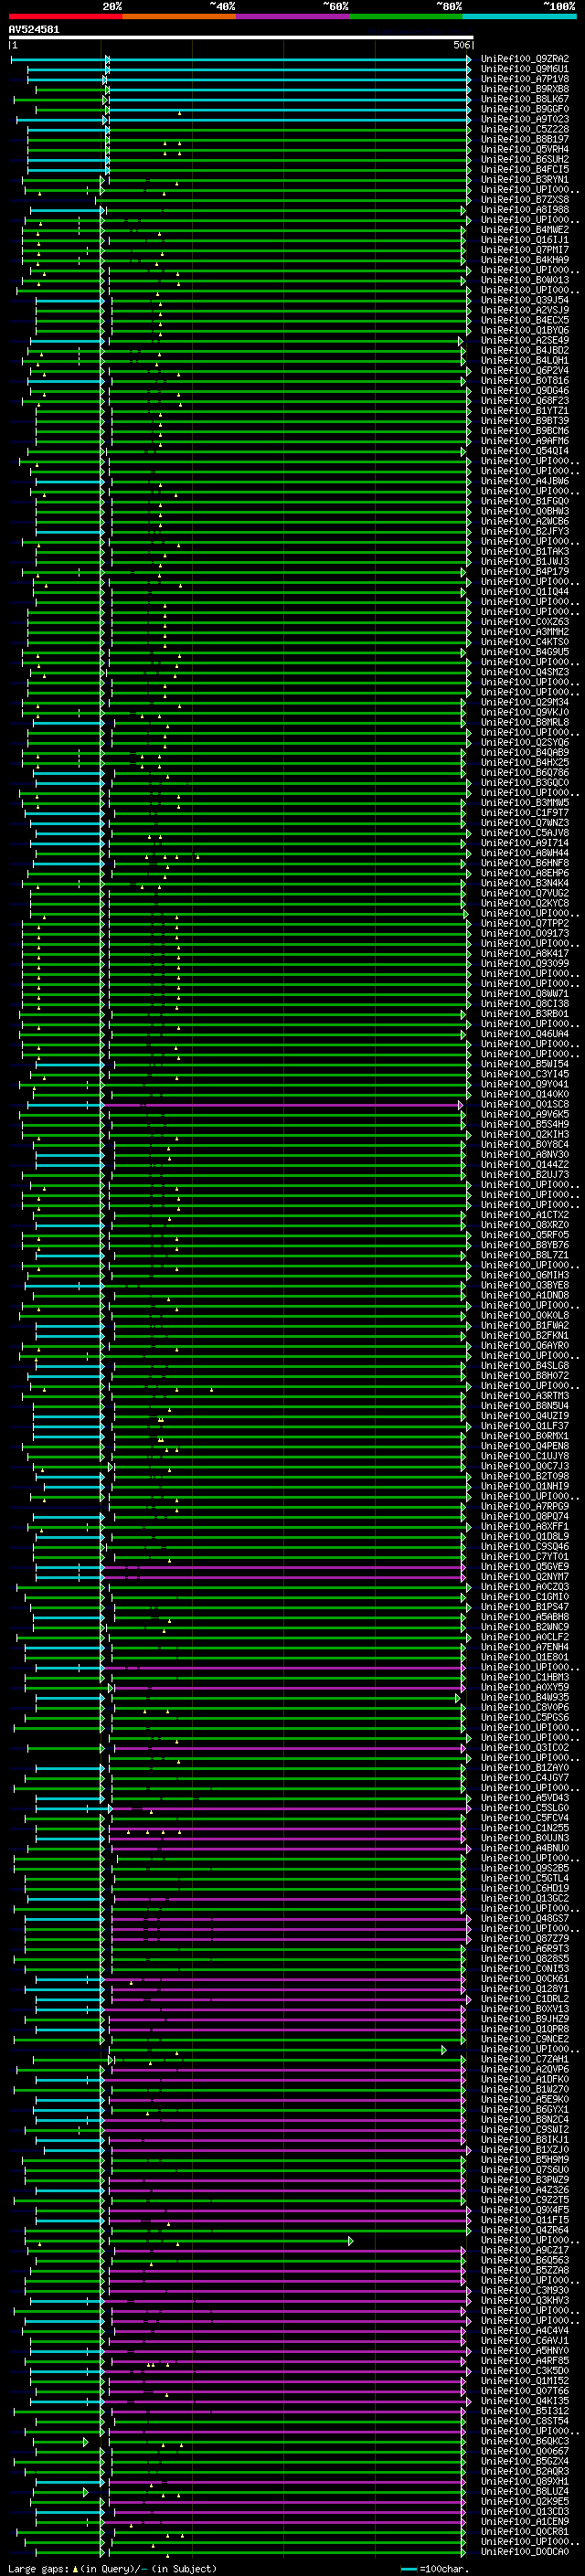Select hit label UniRef100_B5S4H9
Viewport: 585px width, 2576px height.
[525, 1124]
